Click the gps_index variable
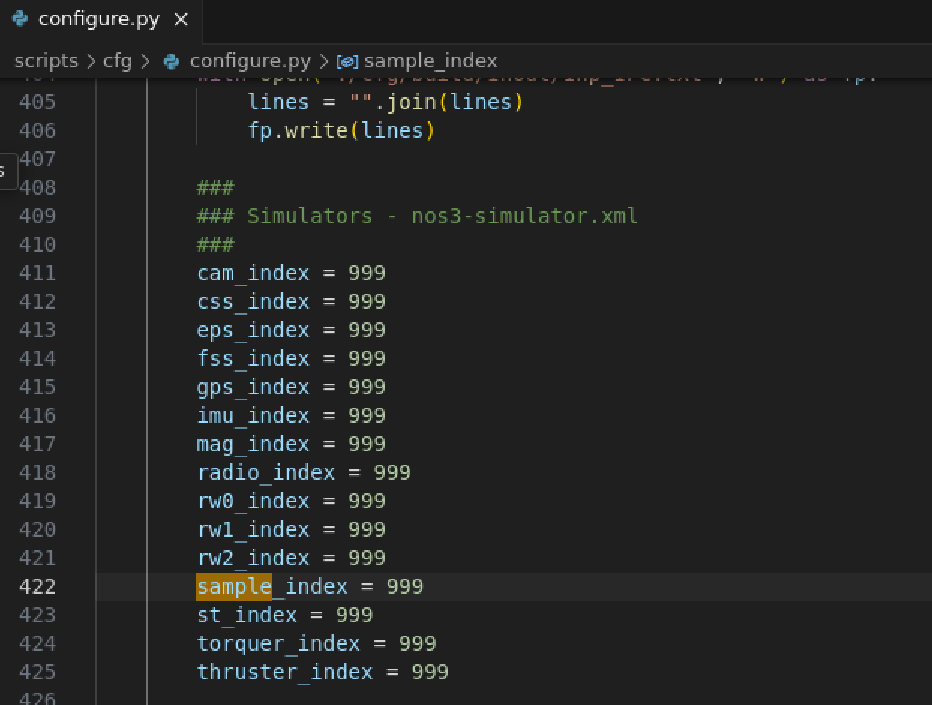The image size is (932, 705). pos(253,388)
